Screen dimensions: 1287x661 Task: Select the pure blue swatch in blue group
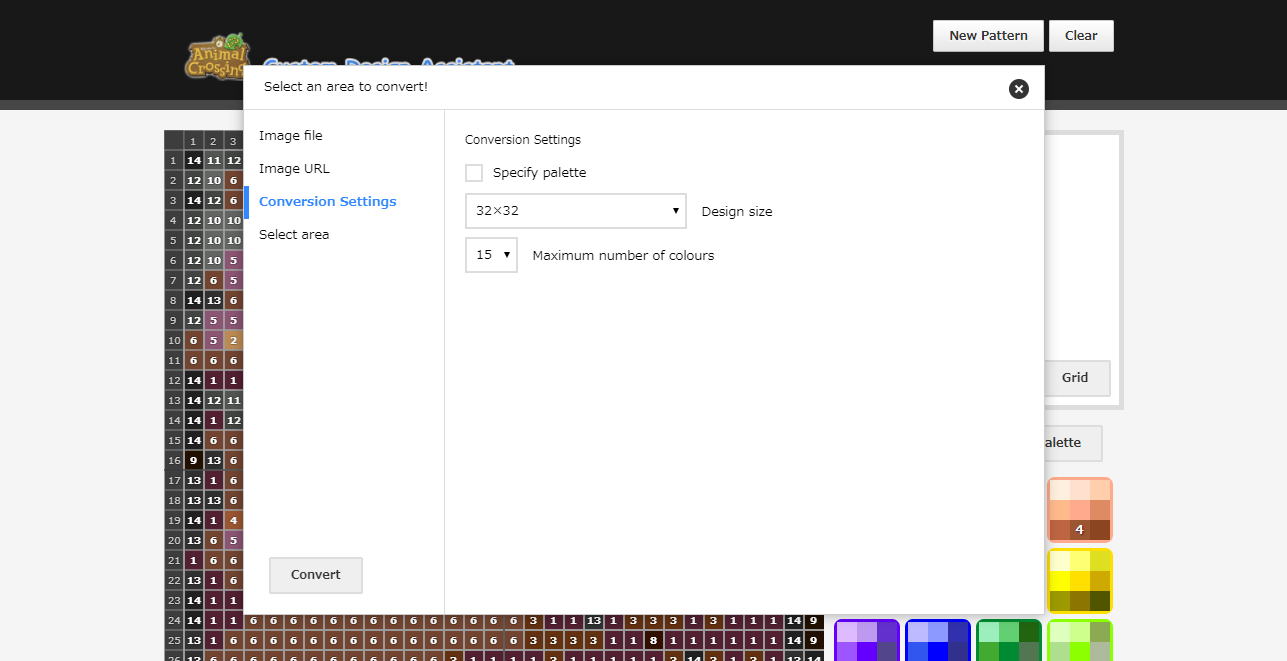click(938, 651)
